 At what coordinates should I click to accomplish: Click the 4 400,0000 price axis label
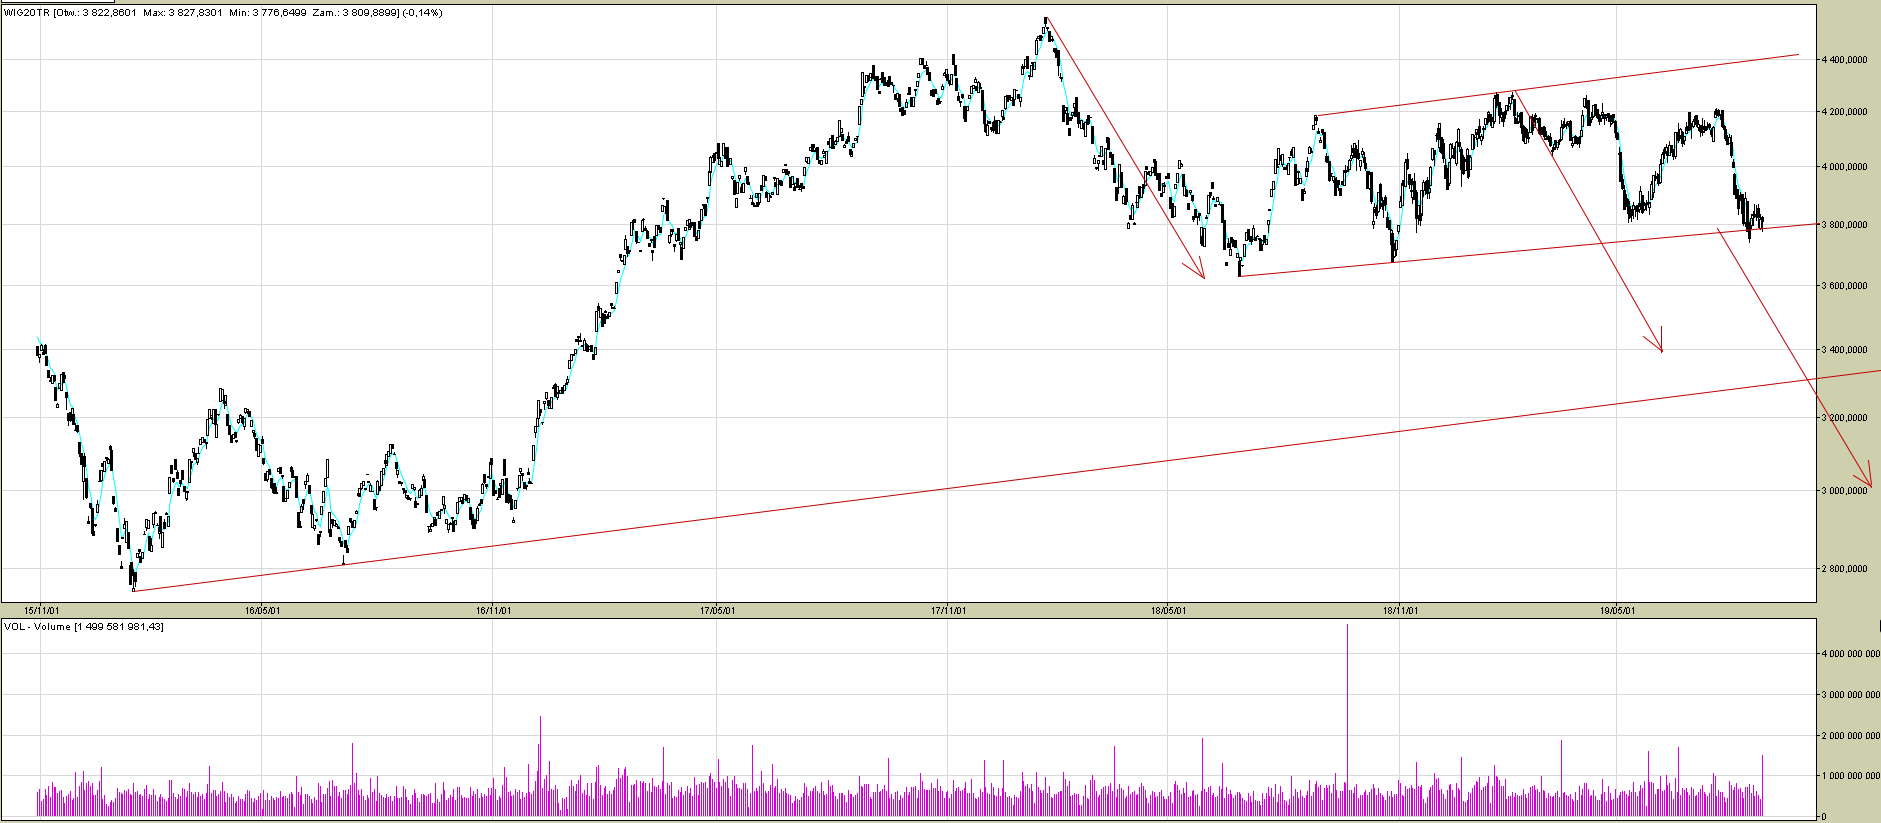click(x=1844, y=60)
